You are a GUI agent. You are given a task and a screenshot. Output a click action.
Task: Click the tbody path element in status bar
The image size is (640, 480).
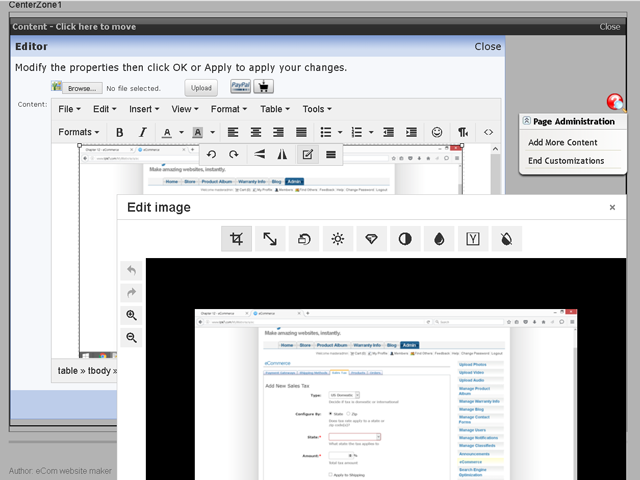(99, 371)
